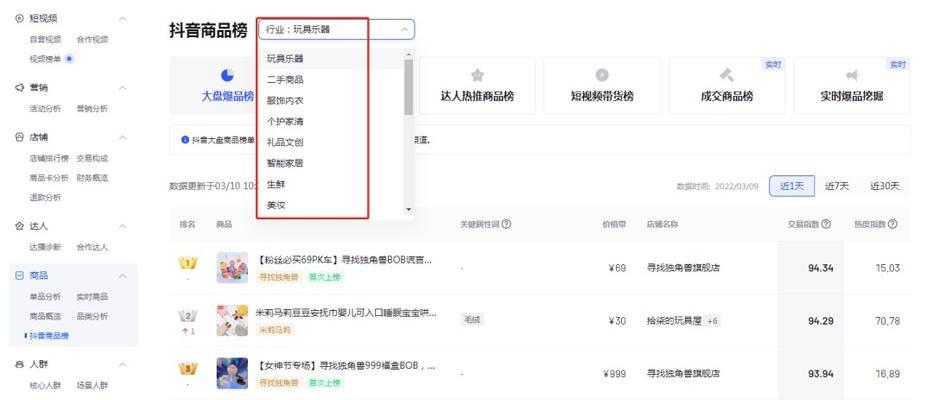Viewport: 933px width, 400px height.
Task: Choose 个护家清 in the industry dropdown list
Action: tap(330, 121)
